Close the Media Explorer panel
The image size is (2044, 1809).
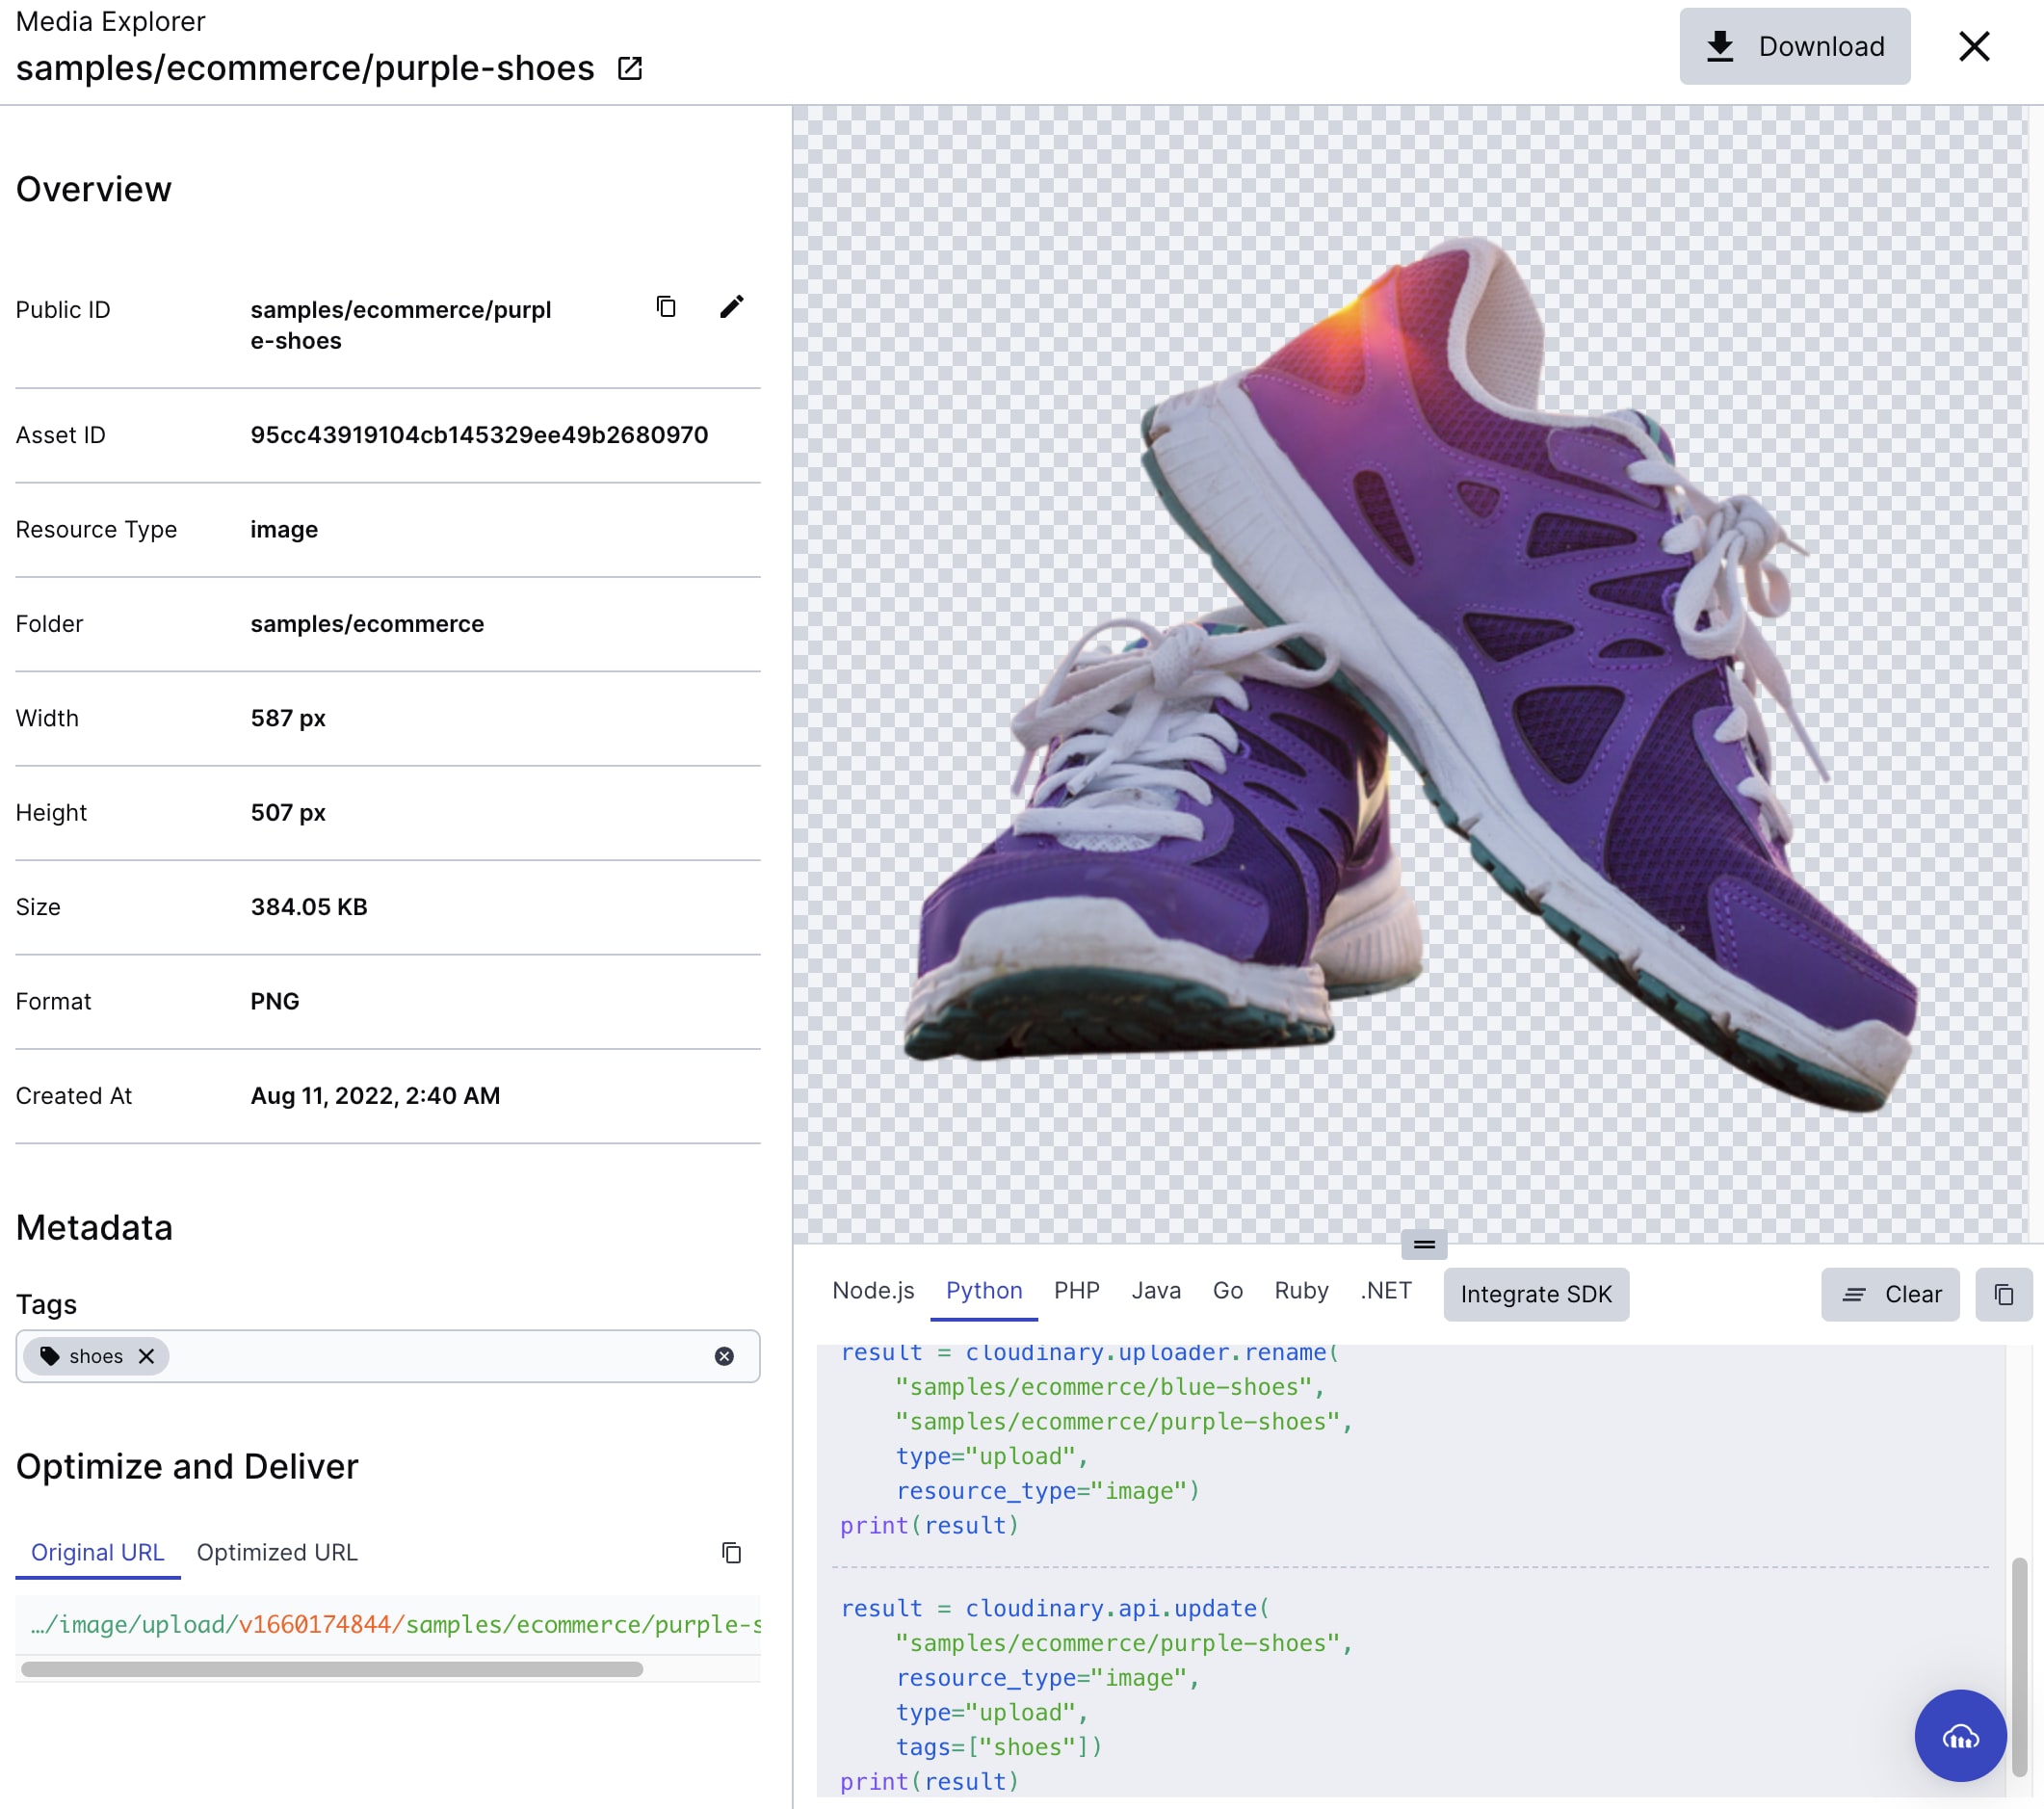pos(1973,46)
